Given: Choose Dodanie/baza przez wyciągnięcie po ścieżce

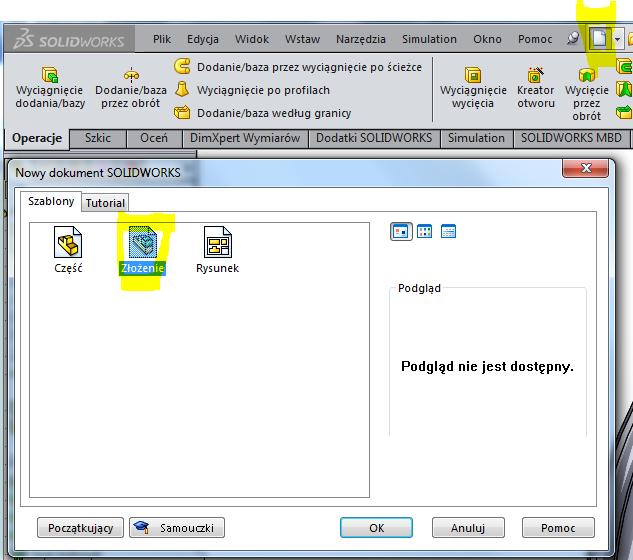Looking at the screenshot, I should coord(298,67).
